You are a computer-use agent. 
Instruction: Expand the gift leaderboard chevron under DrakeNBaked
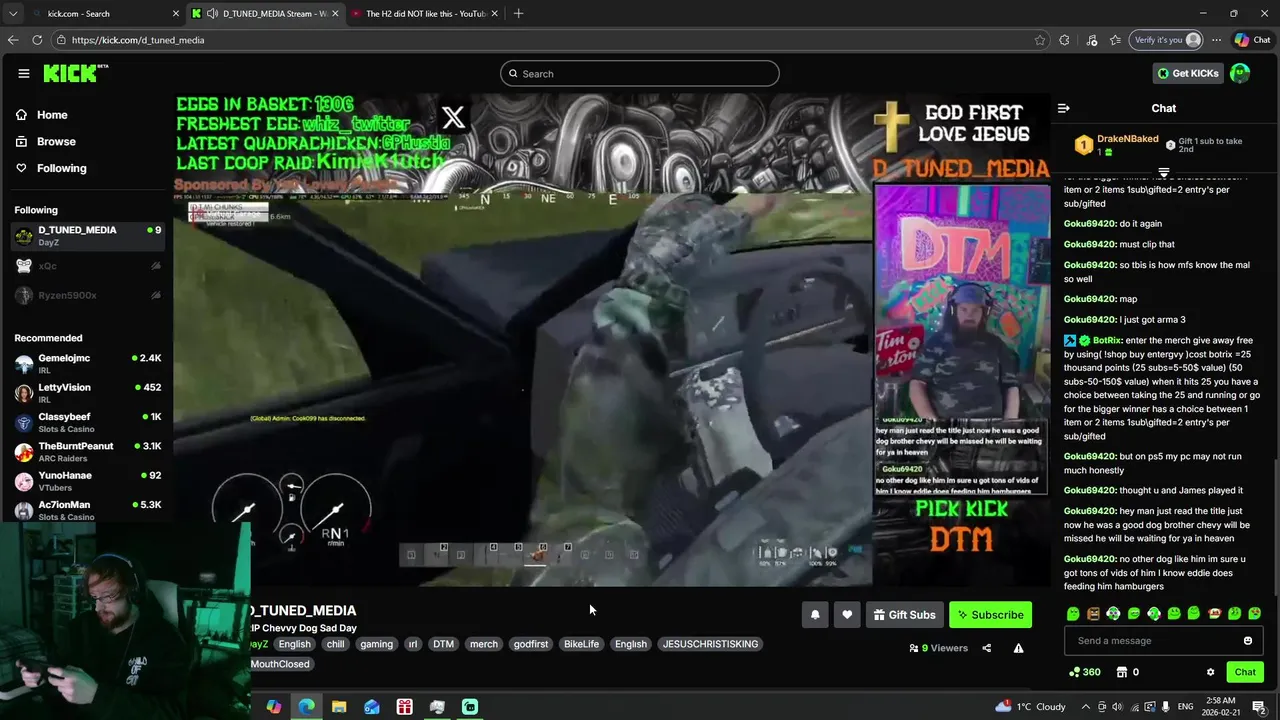click(1164, 173)
